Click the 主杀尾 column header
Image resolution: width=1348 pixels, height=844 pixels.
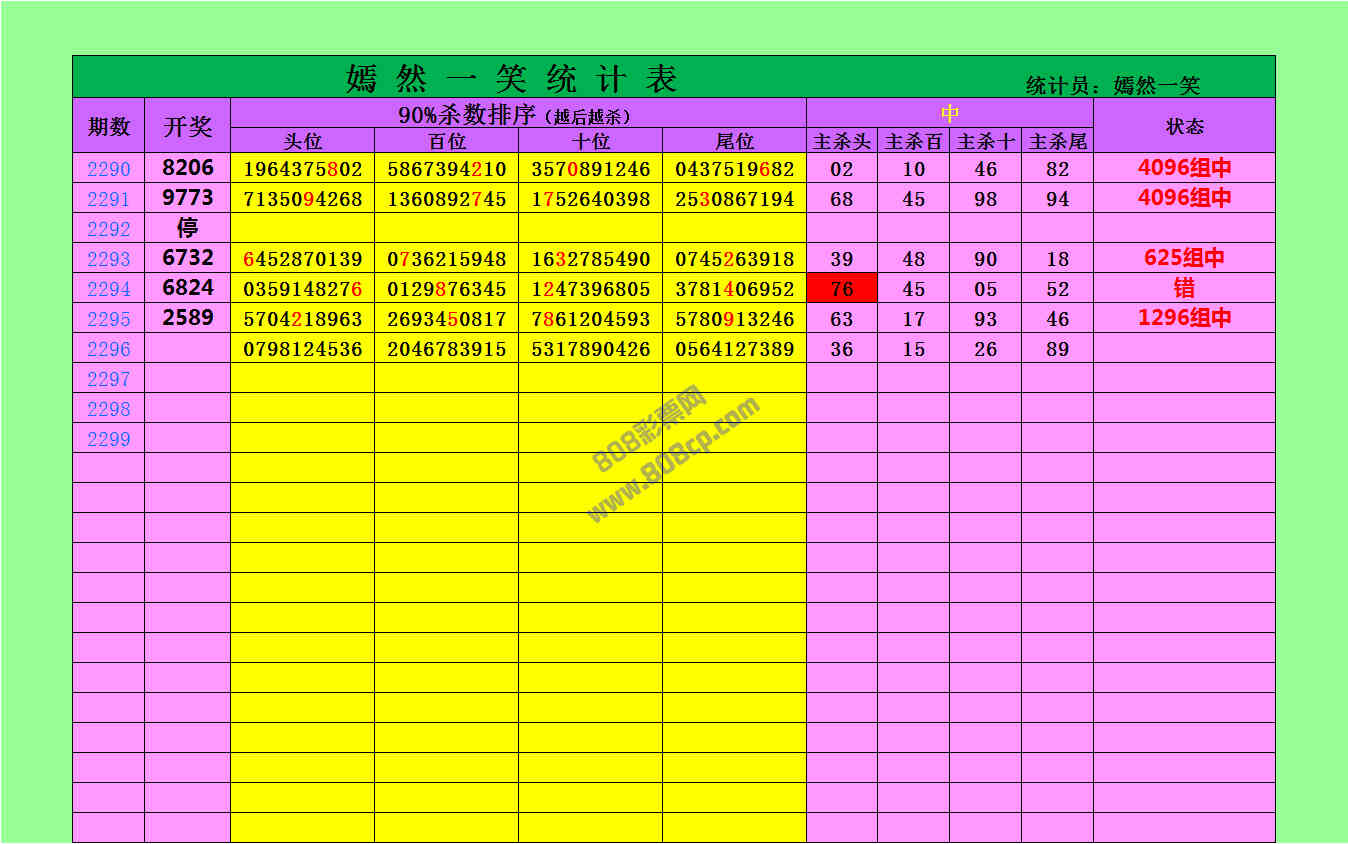point(1057,142)
